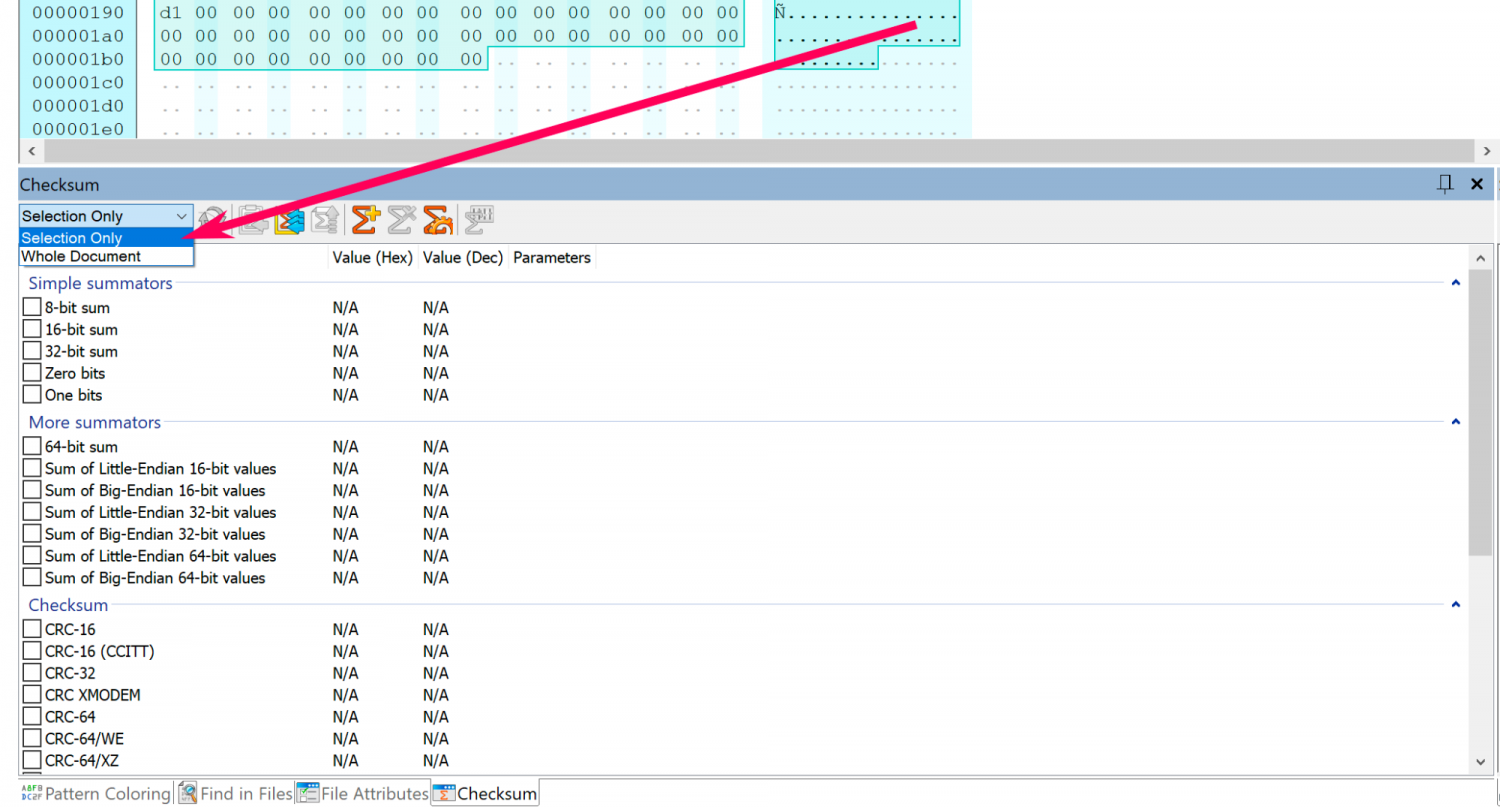Click the Ñ character in text pane
This screenshot has height=807, width=1500.
pos(781,13)
